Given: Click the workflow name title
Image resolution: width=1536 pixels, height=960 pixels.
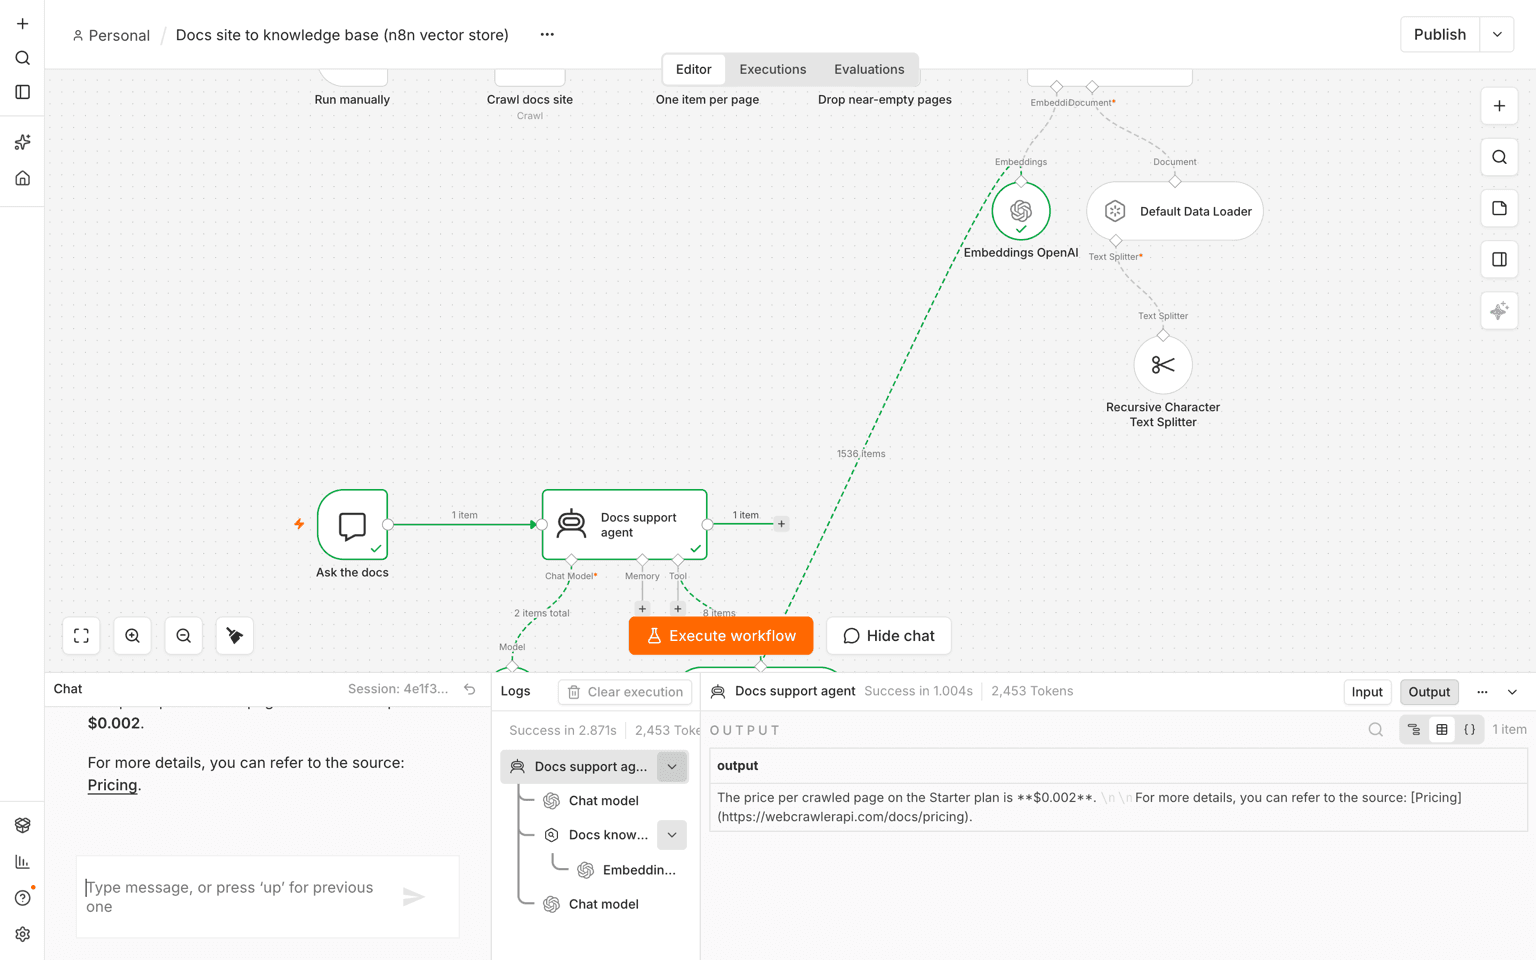Looking at the screenshot, I should coord(342,35).
